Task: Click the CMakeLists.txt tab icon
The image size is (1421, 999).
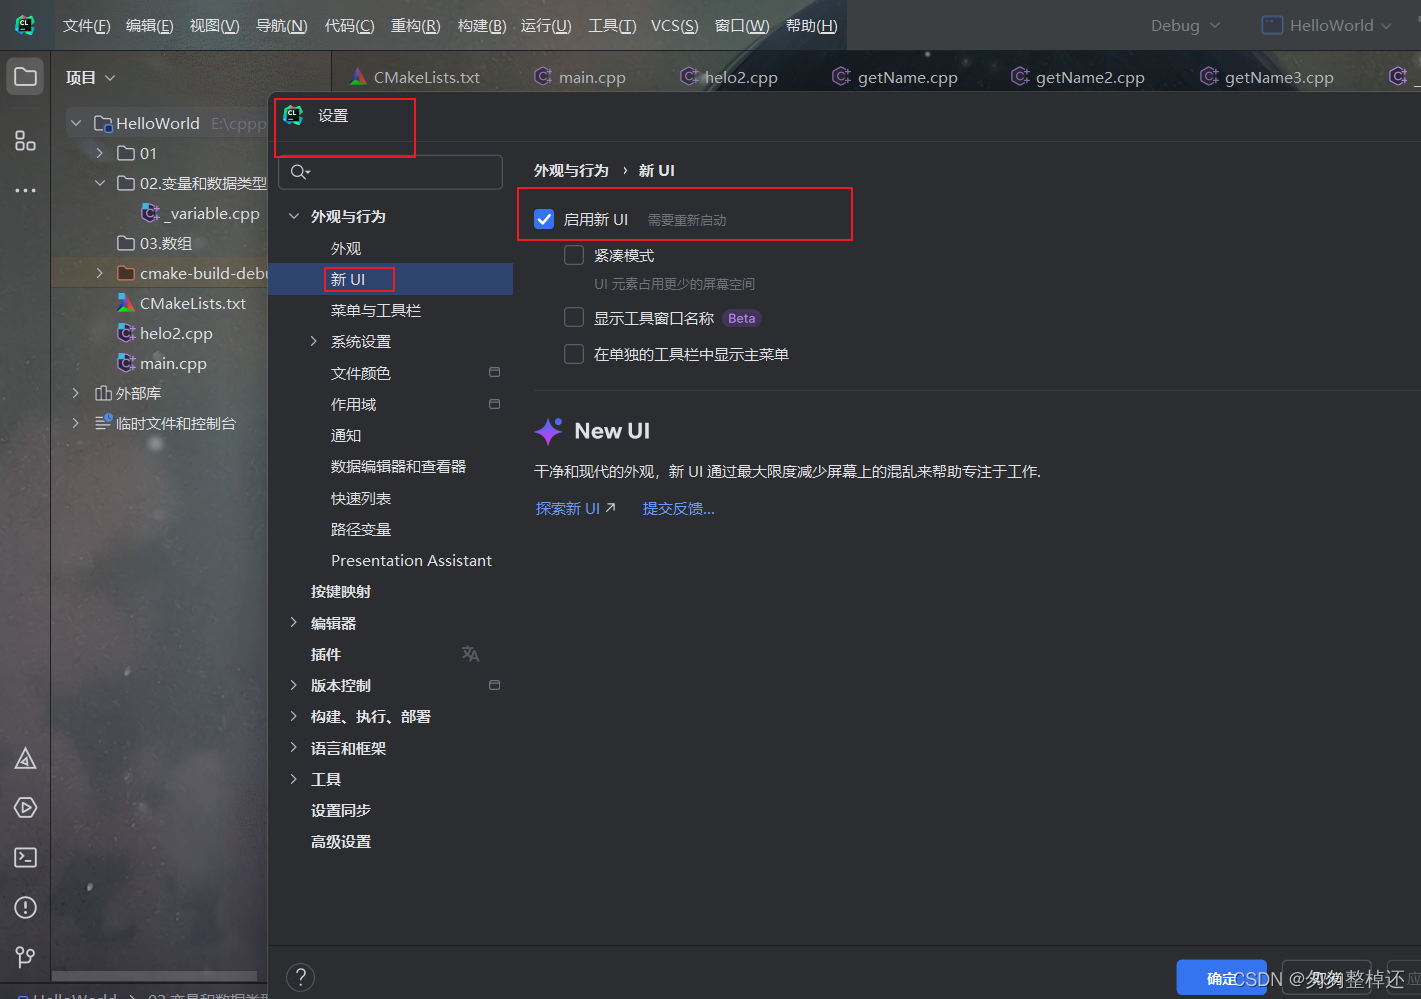Action: point(358,76)
